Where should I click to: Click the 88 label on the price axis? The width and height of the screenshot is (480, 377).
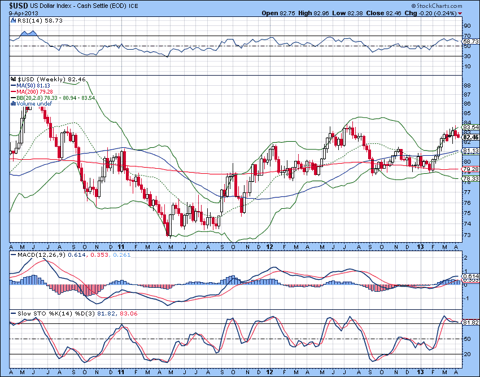[467, 86]
